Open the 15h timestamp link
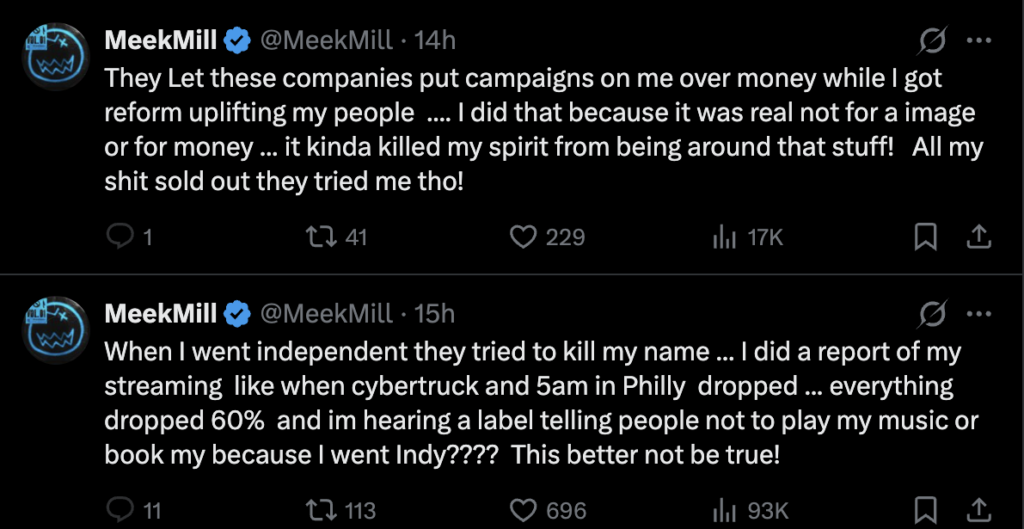The image size is (1024, 529). click(434, 314)
